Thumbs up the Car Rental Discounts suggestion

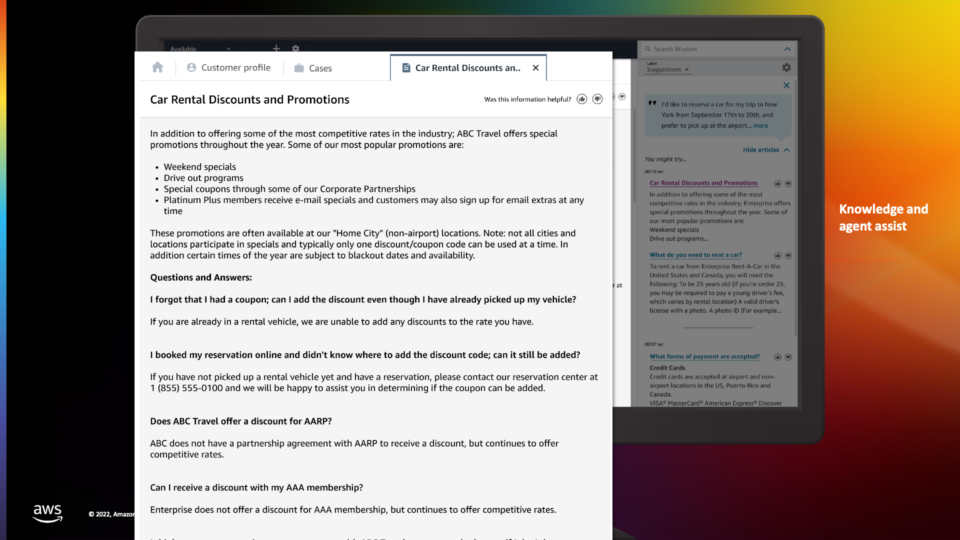tap(778, 184)
